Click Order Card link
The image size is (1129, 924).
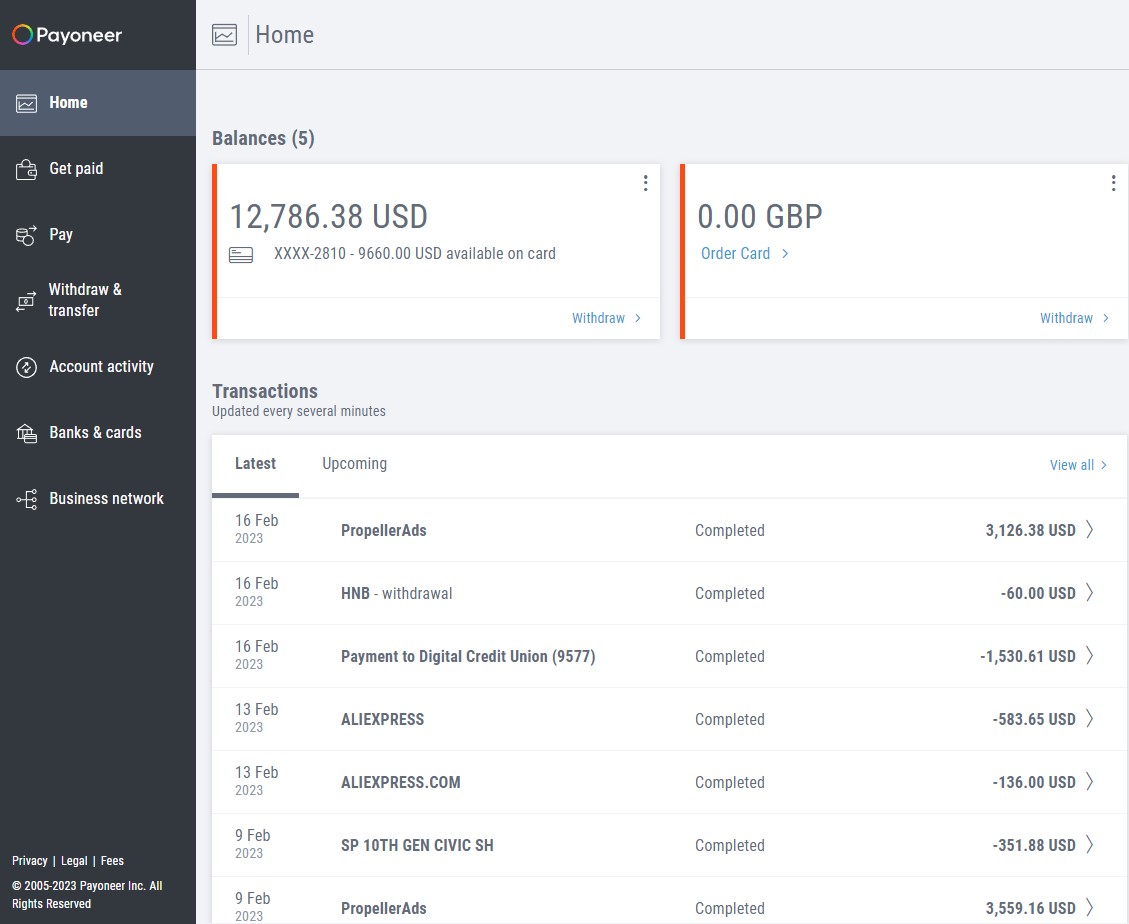click(x=745, y=254)
